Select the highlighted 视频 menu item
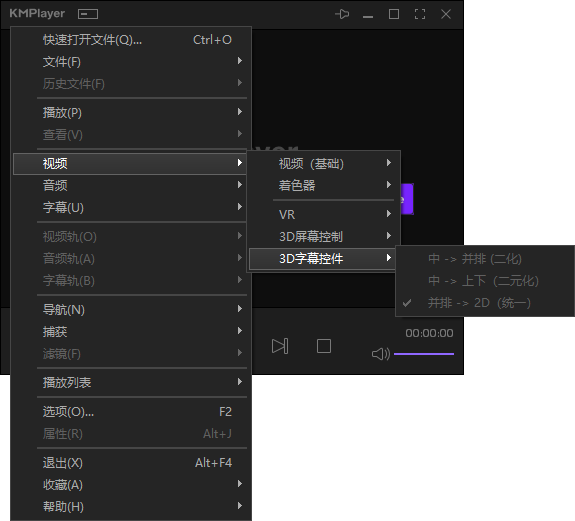 coord(130,163)
